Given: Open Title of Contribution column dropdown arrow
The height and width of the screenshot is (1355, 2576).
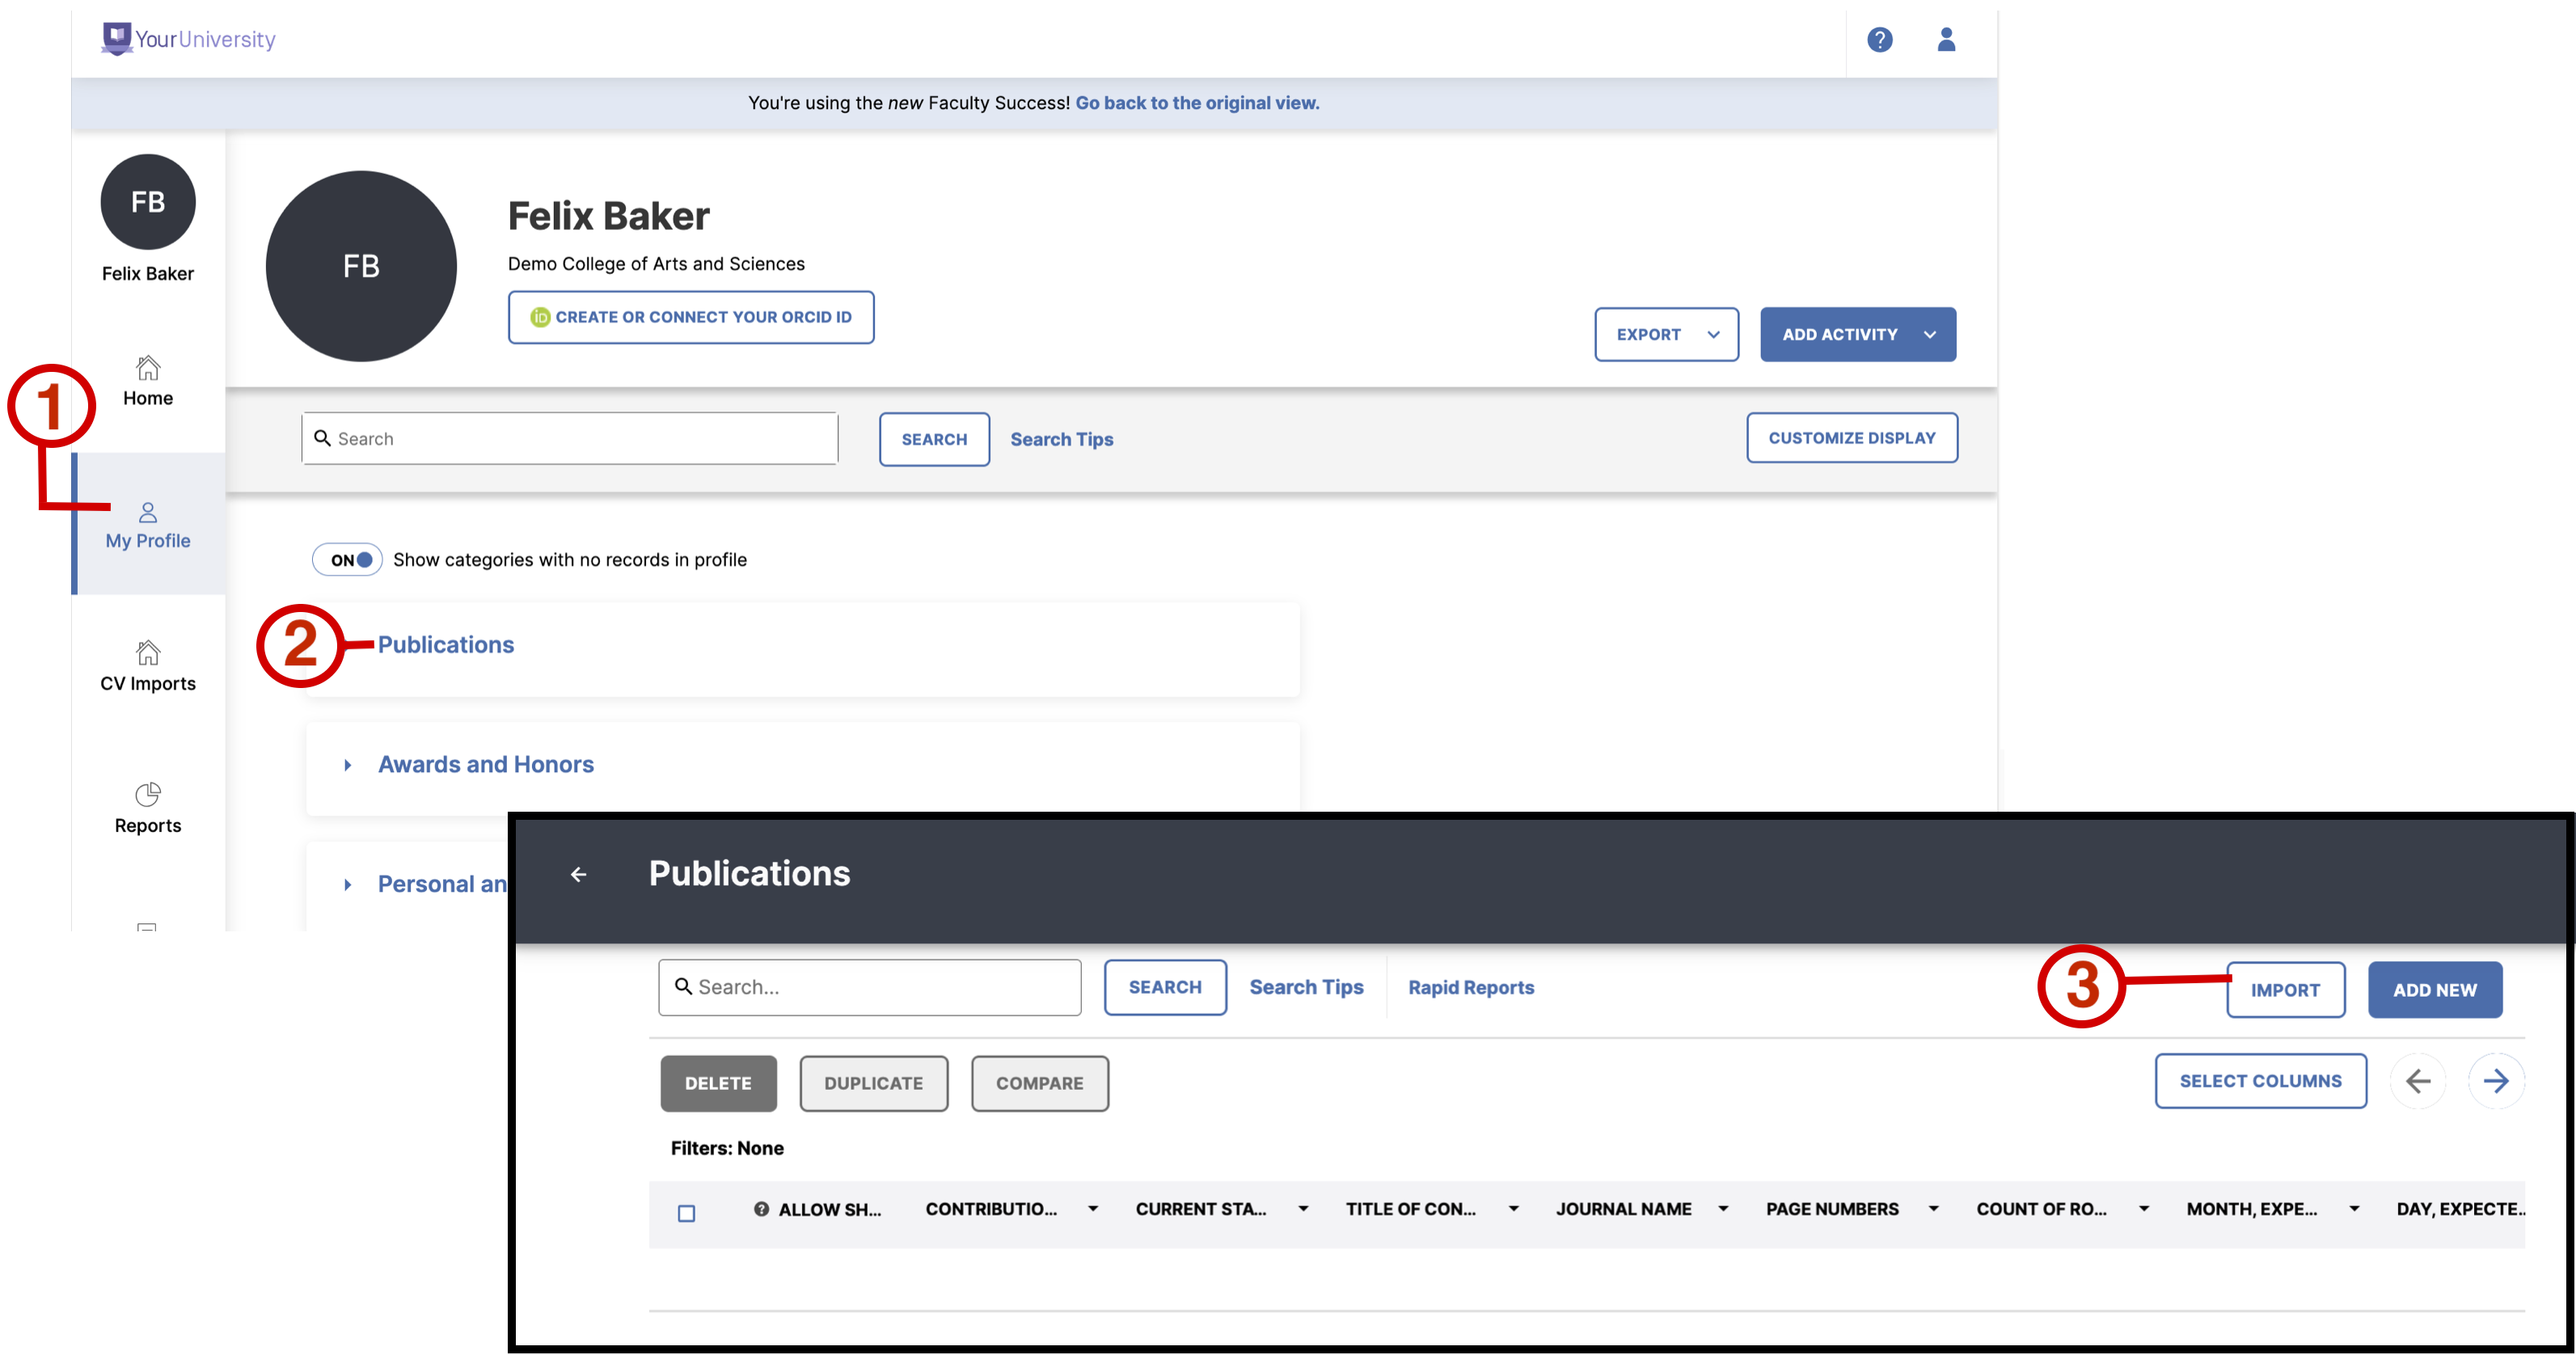Looking at the screenshot, I should [1513, 1209].
